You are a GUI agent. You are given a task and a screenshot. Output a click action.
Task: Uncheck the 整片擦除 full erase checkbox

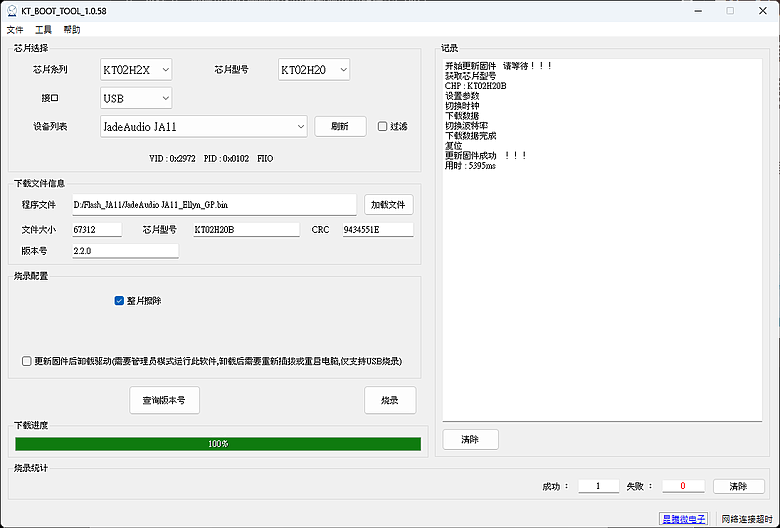(119, 301)
